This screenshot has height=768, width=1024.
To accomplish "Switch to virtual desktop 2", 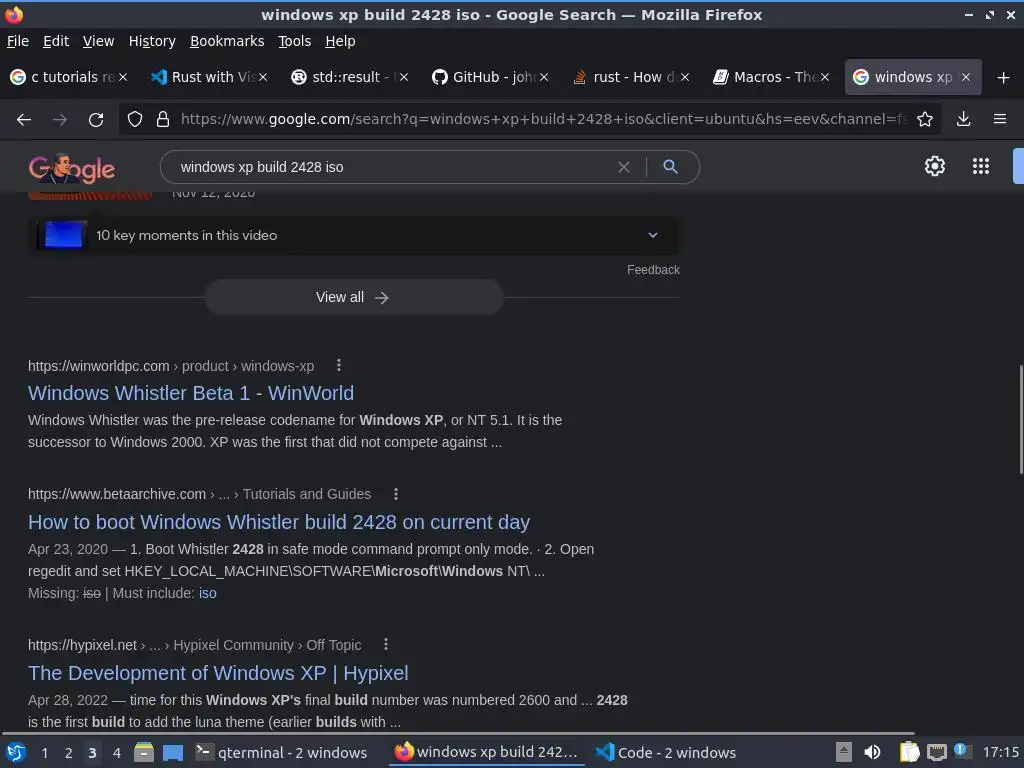I will click(68, 753).
